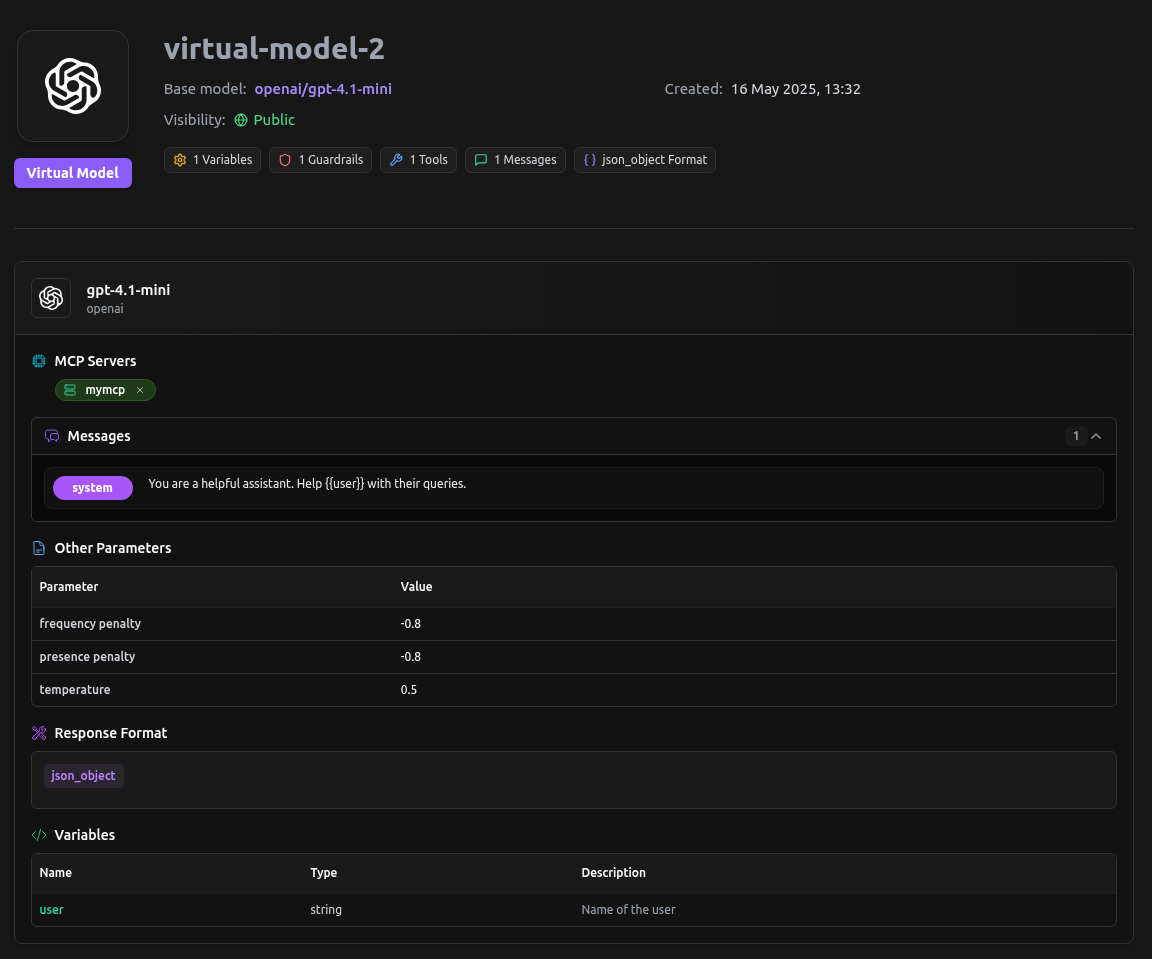Click the json_object response format chip
The width and height of the screenshot is (1152, 959).
pyautogui.click(x=84, y=776)
